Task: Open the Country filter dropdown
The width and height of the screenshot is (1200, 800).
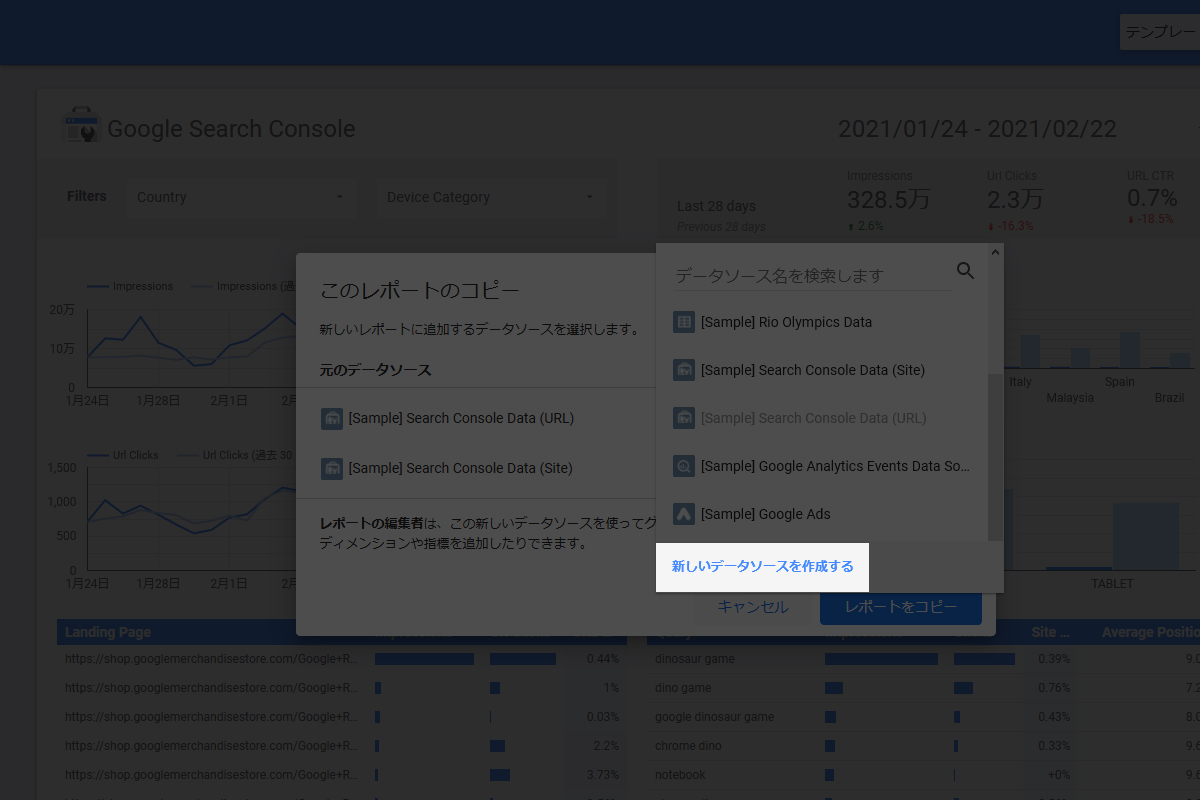Action: pos(240,197)
